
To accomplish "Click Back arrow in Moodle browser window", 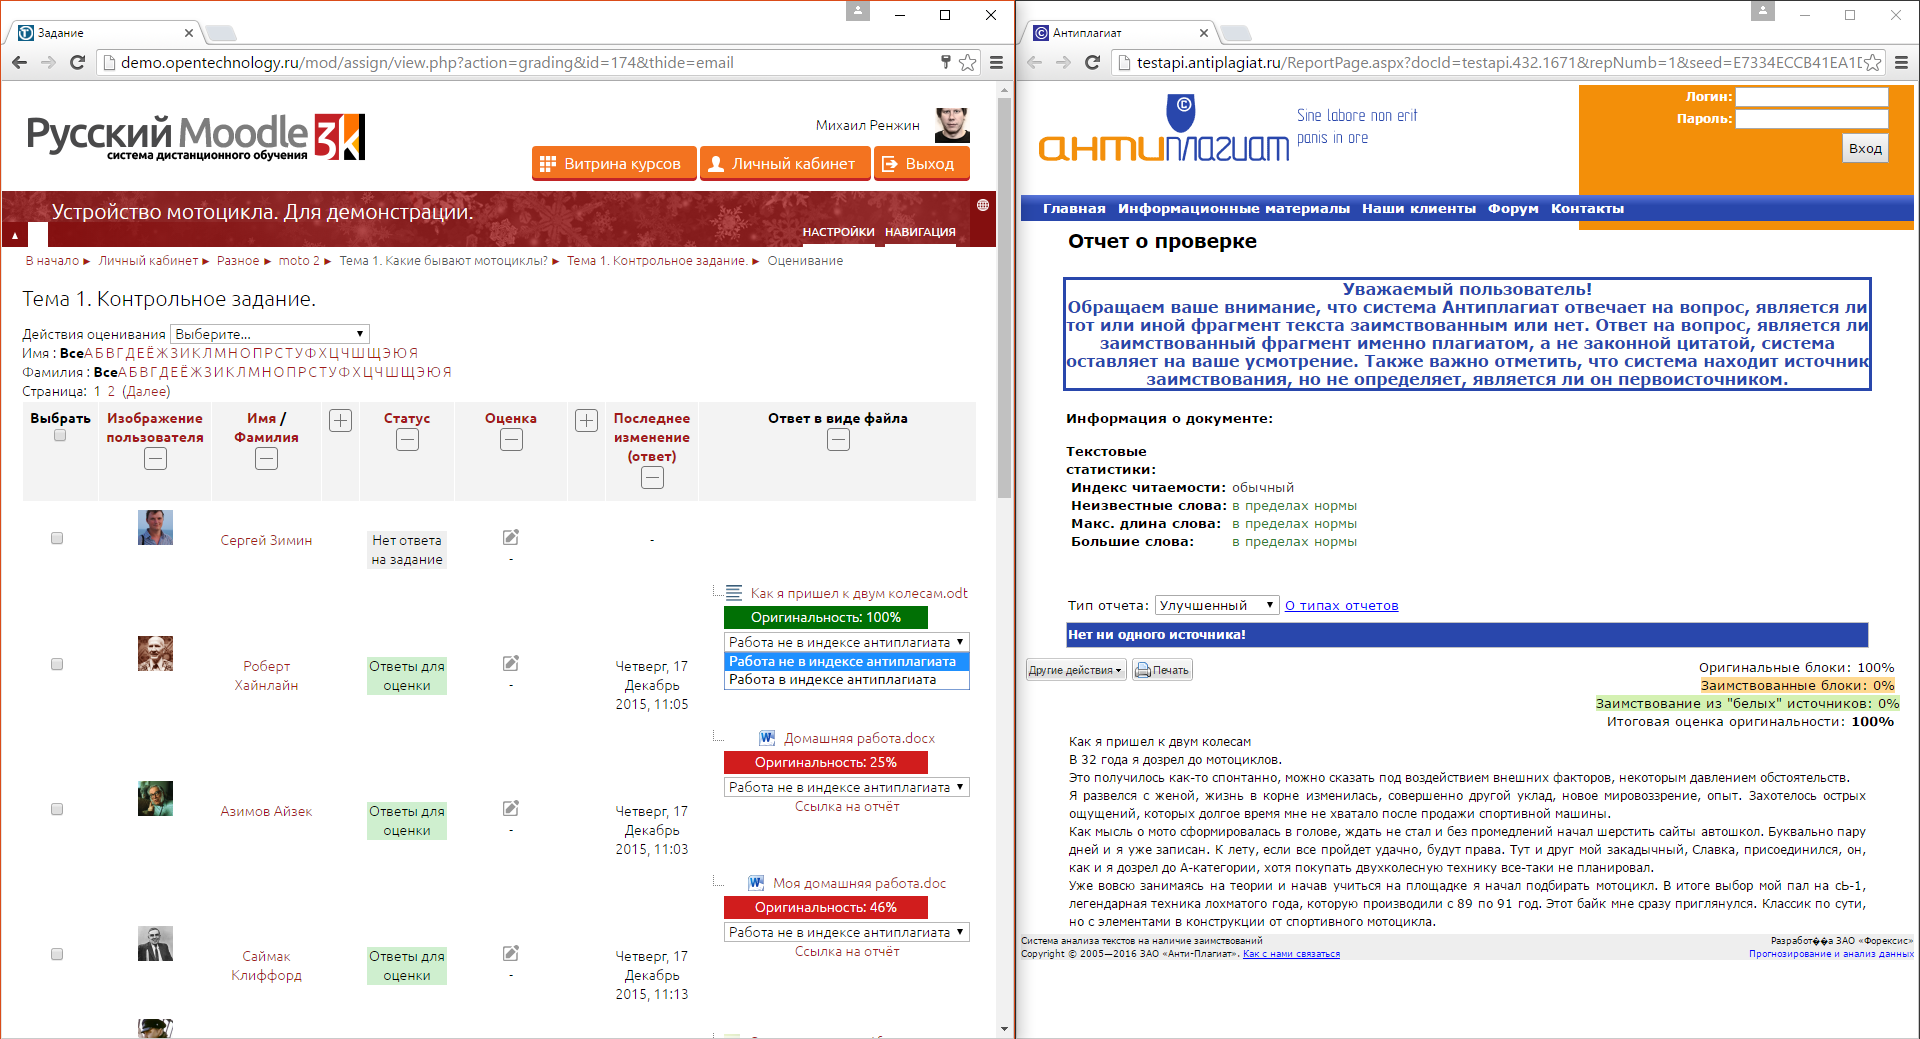I will tap(19, 62).
